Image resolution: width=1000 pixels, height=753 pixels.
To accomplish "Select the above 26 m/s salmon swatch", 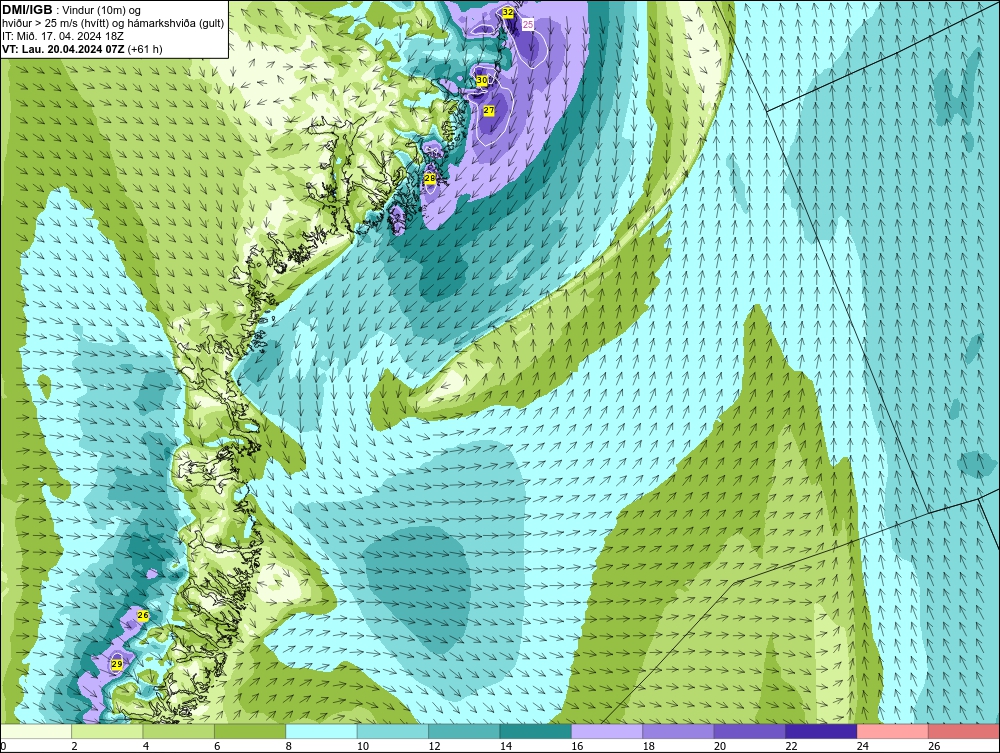I will 964,731.
